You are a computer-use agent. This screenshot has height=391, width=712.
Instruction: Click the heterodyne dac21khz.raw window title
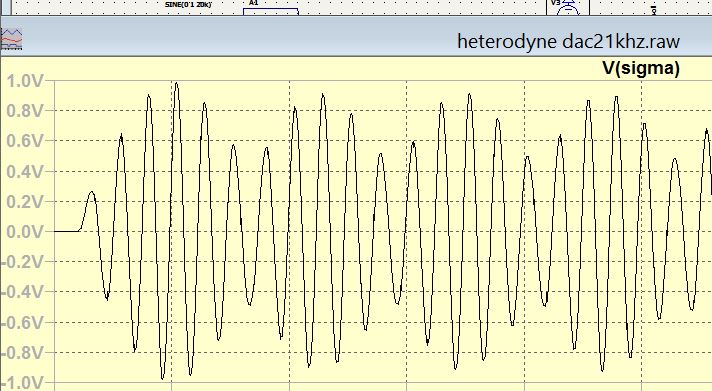(568, 41)
